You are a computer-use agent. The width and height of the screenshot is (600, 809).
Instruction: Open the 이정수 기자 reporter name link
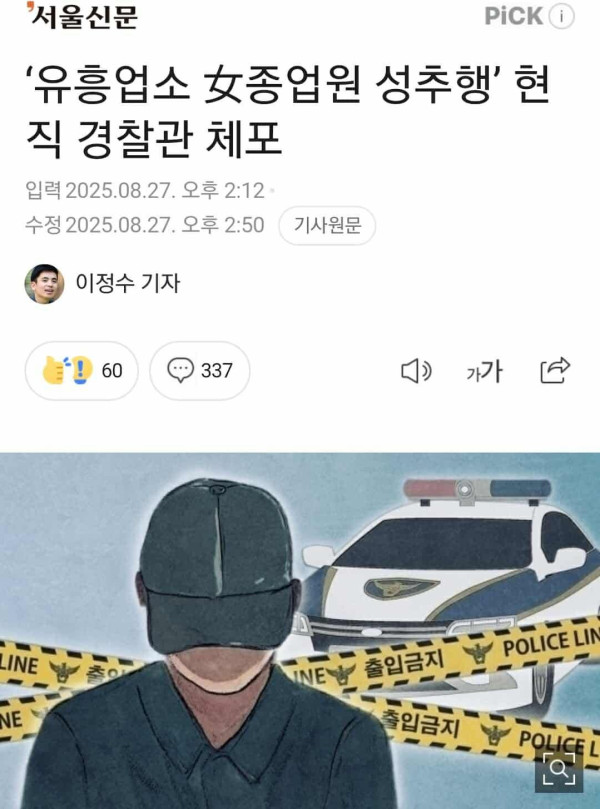coord(128,283)
